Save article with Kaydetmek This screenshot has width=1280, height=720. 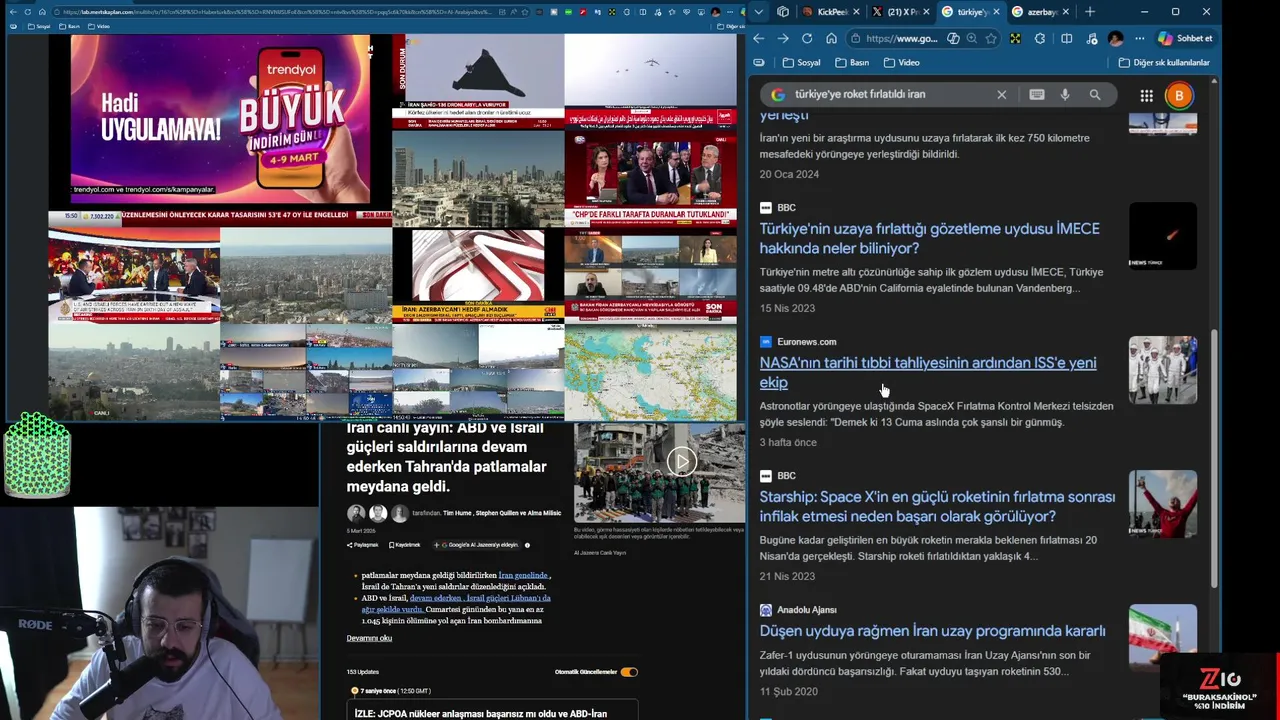point(404,545)
